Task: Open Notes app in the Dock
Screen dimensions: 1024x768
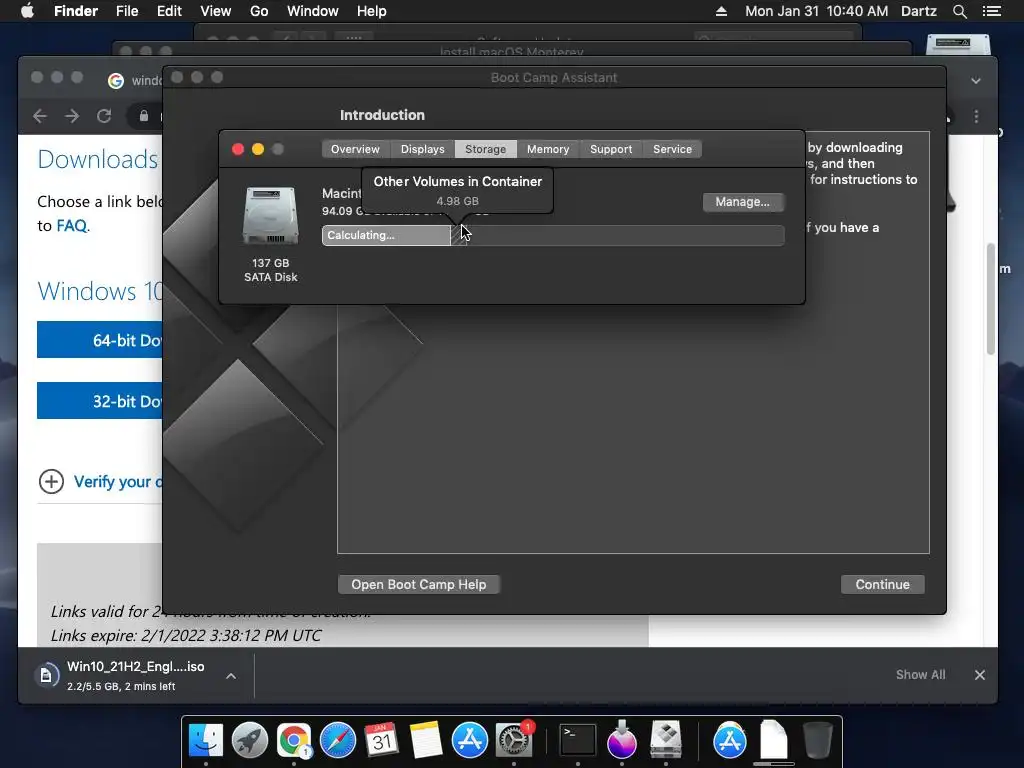Action: (426, 740)
